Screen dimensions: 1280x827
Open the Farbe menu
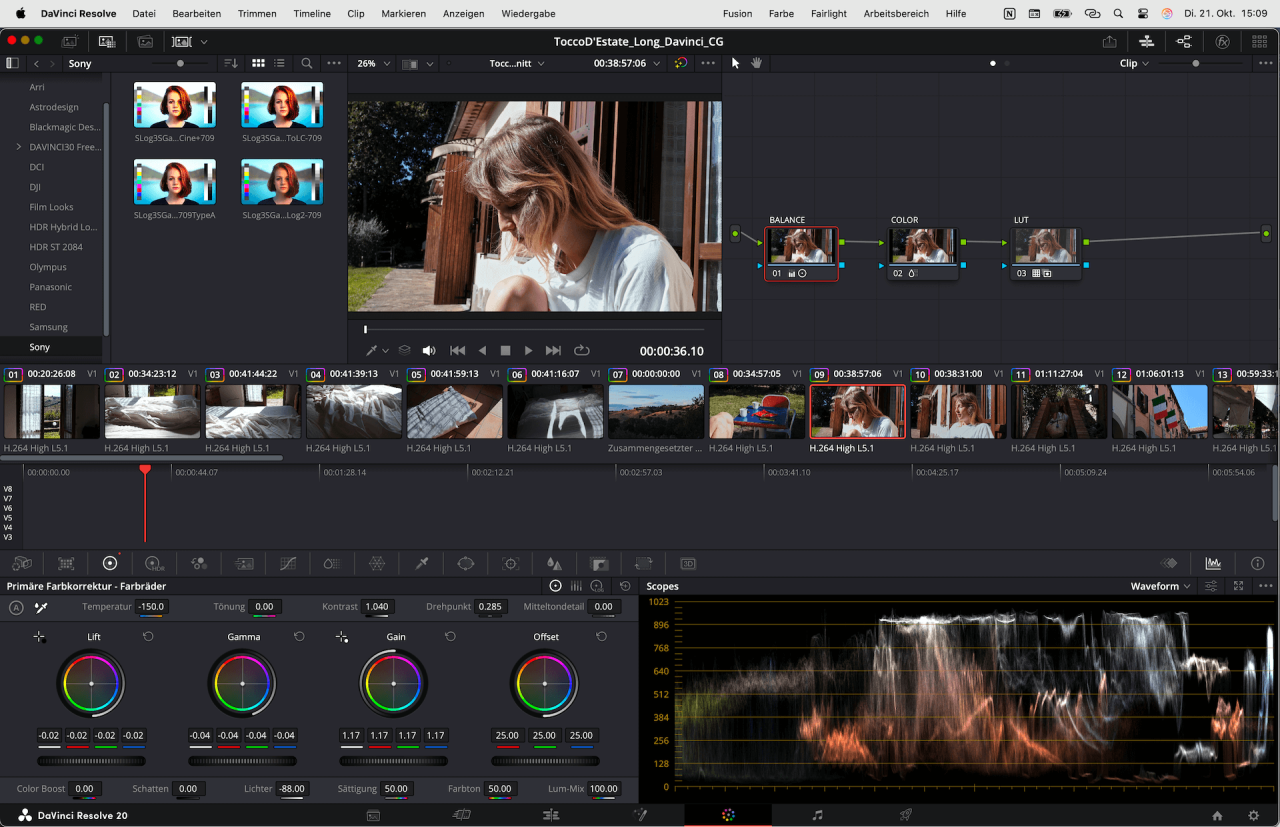[781, 14]
